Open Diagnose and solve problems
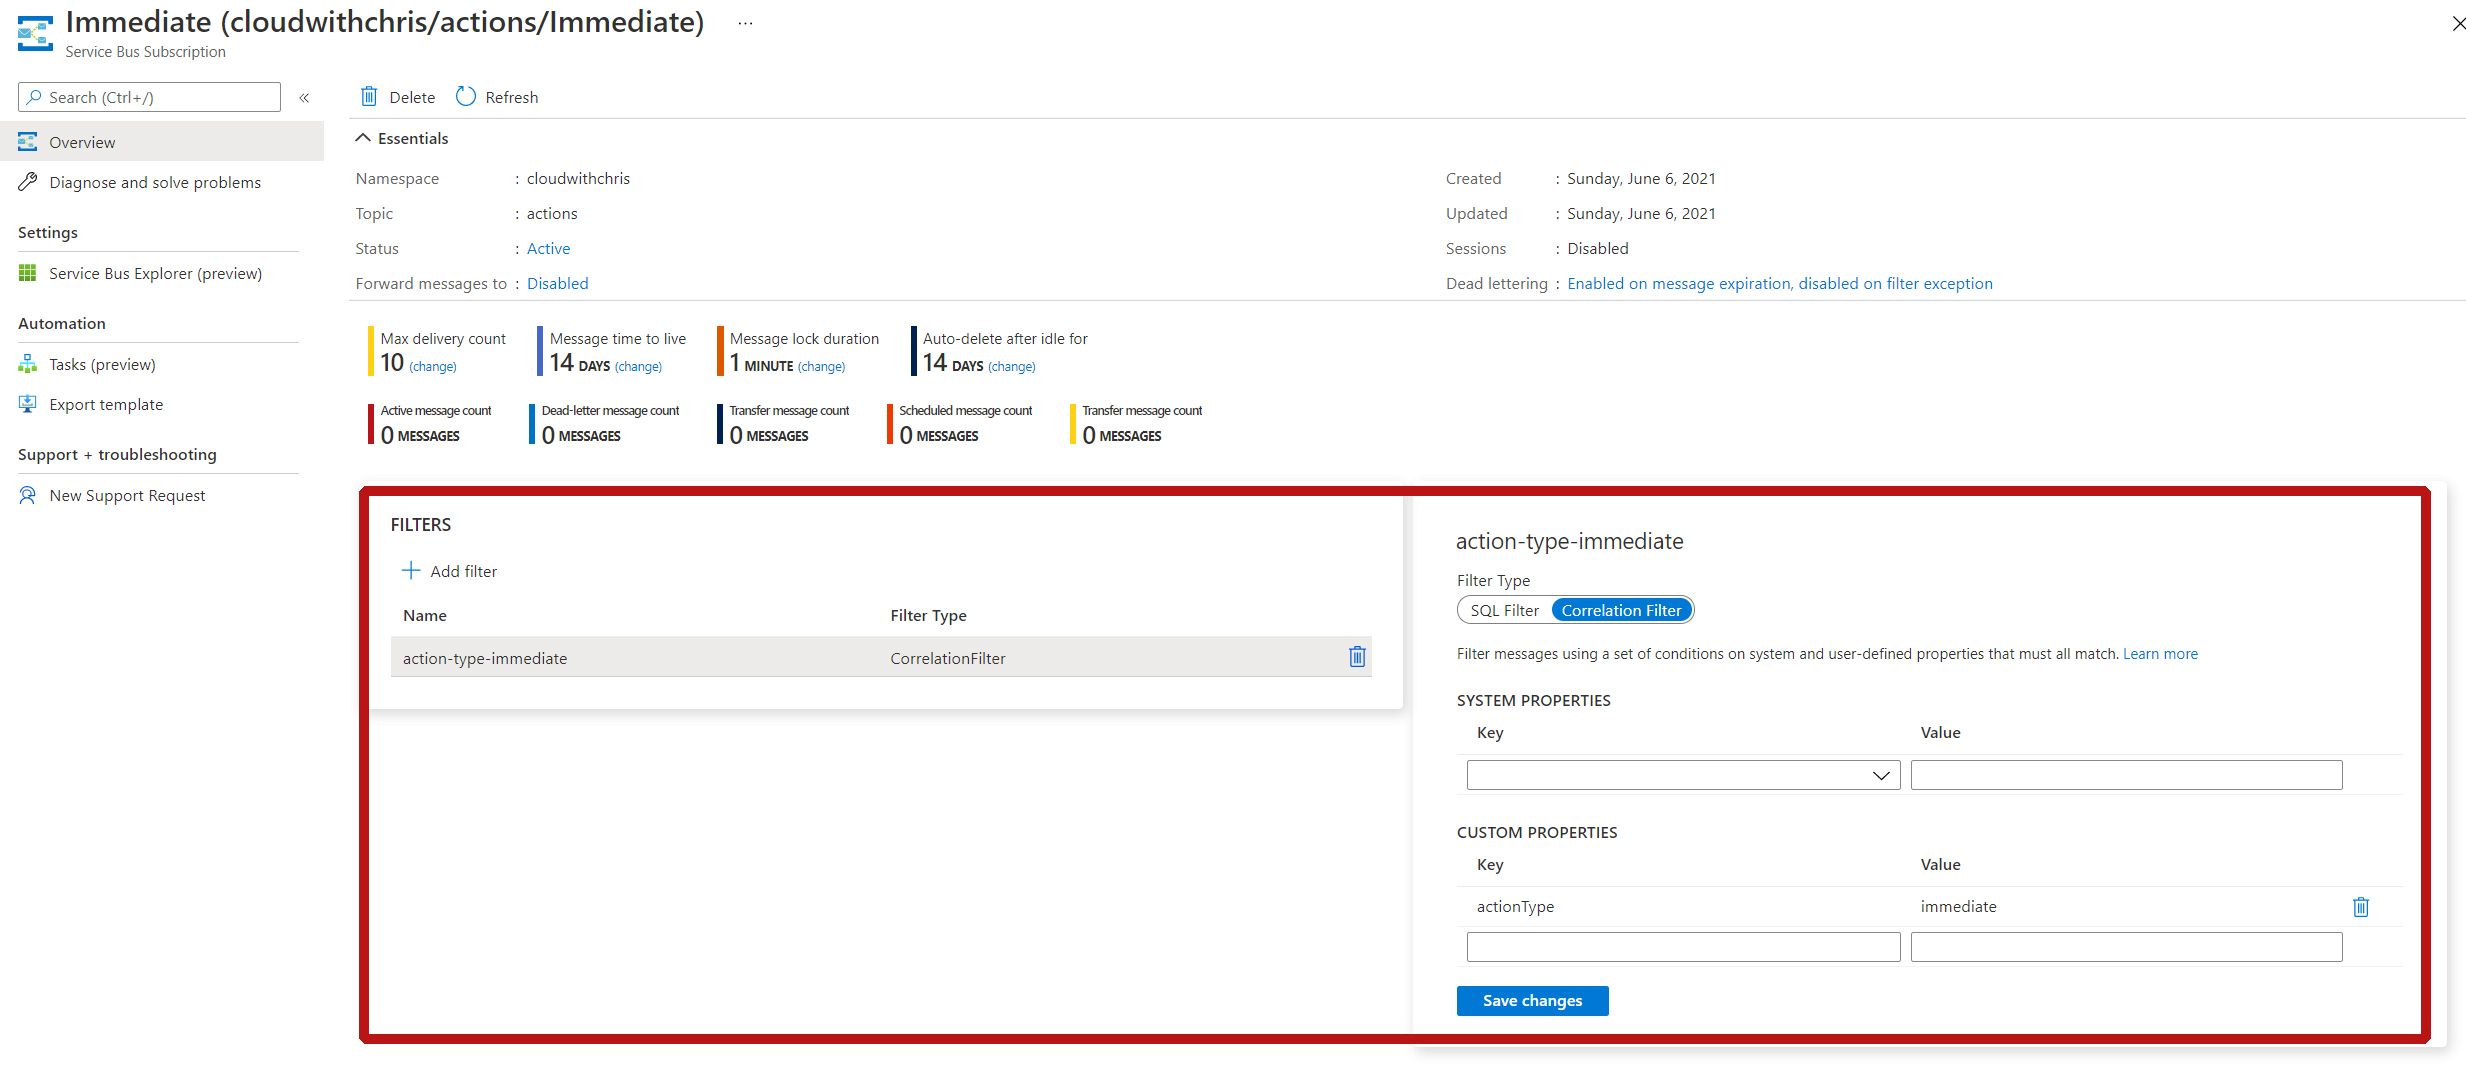Screen dimensions: 2466x1074 (x=155, y=182)
